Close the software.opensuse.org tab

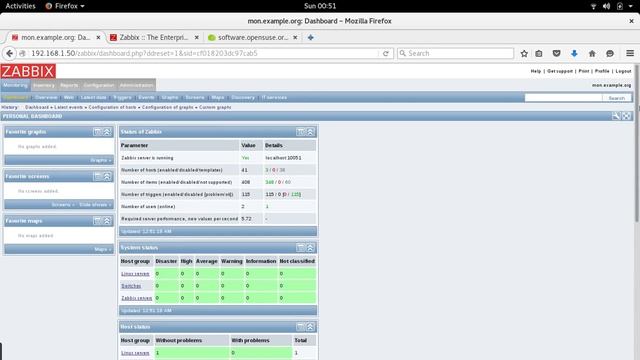pos(295,38)
